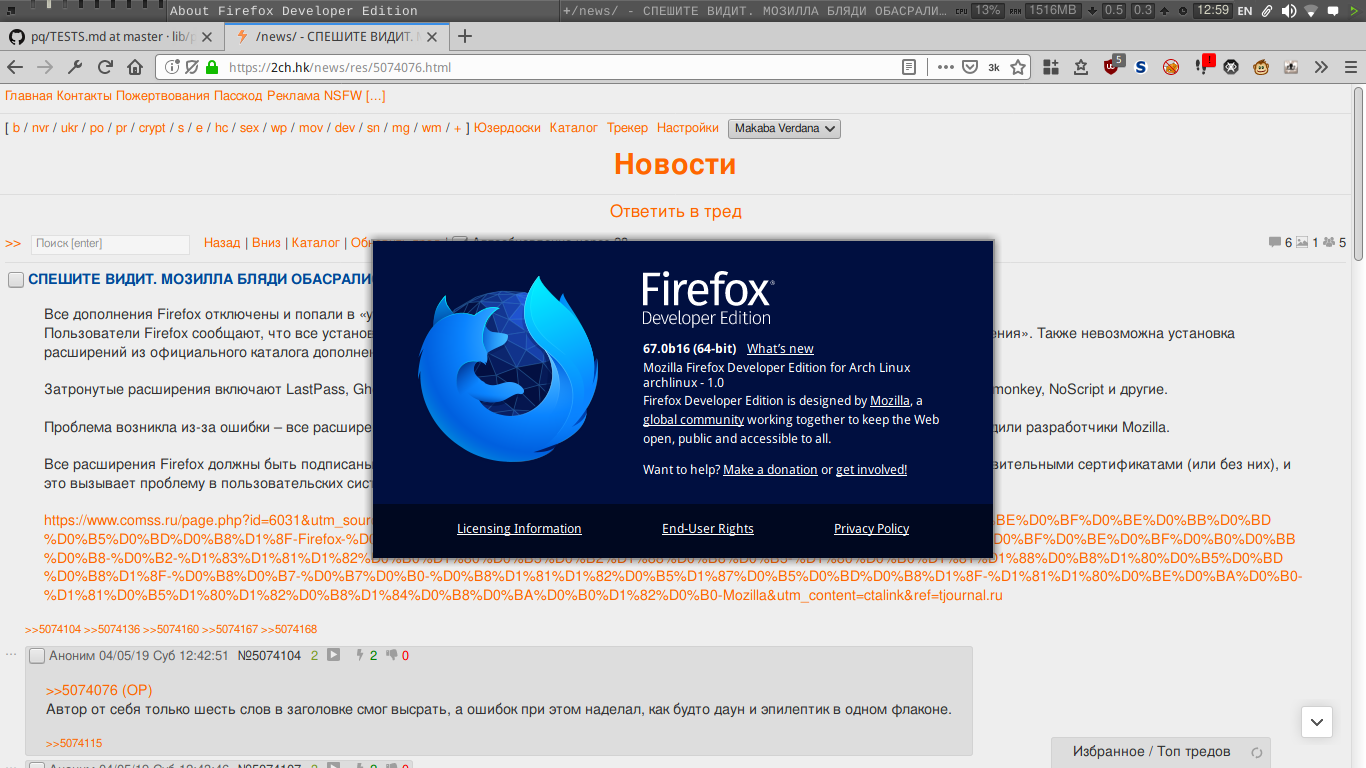This screenshot has width=1366, height=768.
Task: Click the gray square extension icon
Action: point(1291,67)
